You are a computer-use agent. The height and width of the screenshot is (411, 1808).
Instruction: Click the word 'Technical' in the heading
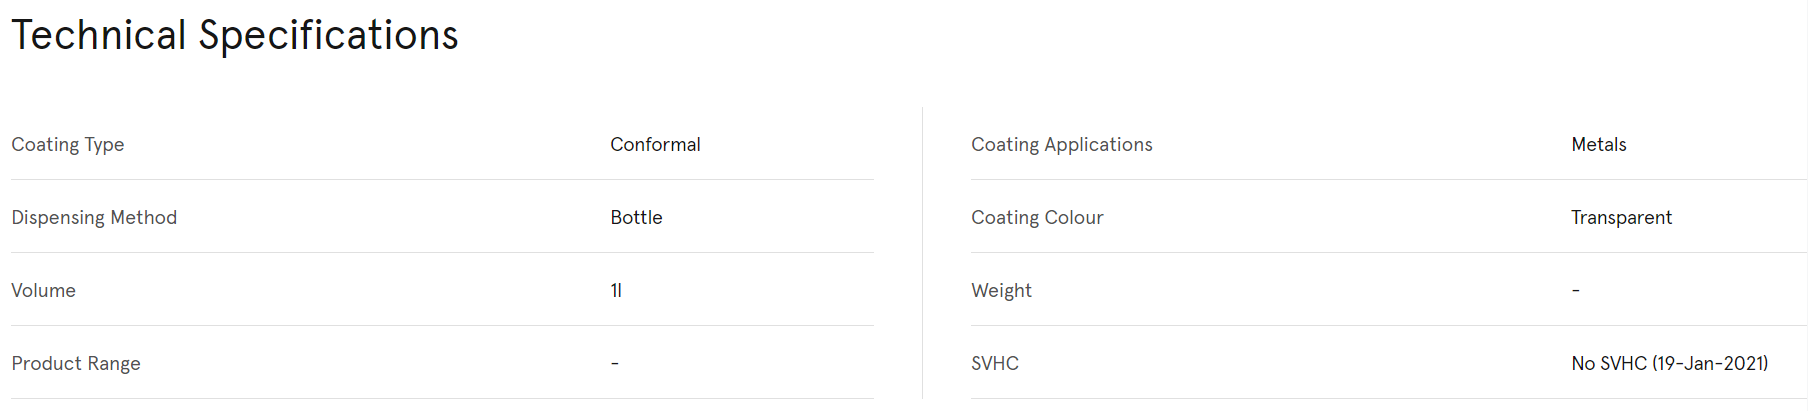tap(99, 36)
